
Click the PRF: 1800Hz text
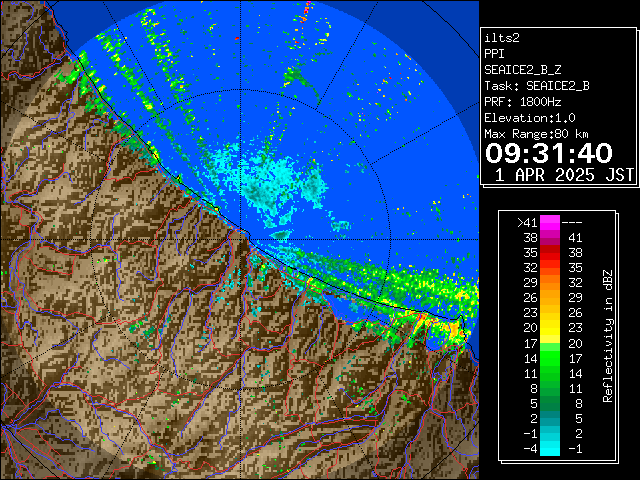point(523,102)
